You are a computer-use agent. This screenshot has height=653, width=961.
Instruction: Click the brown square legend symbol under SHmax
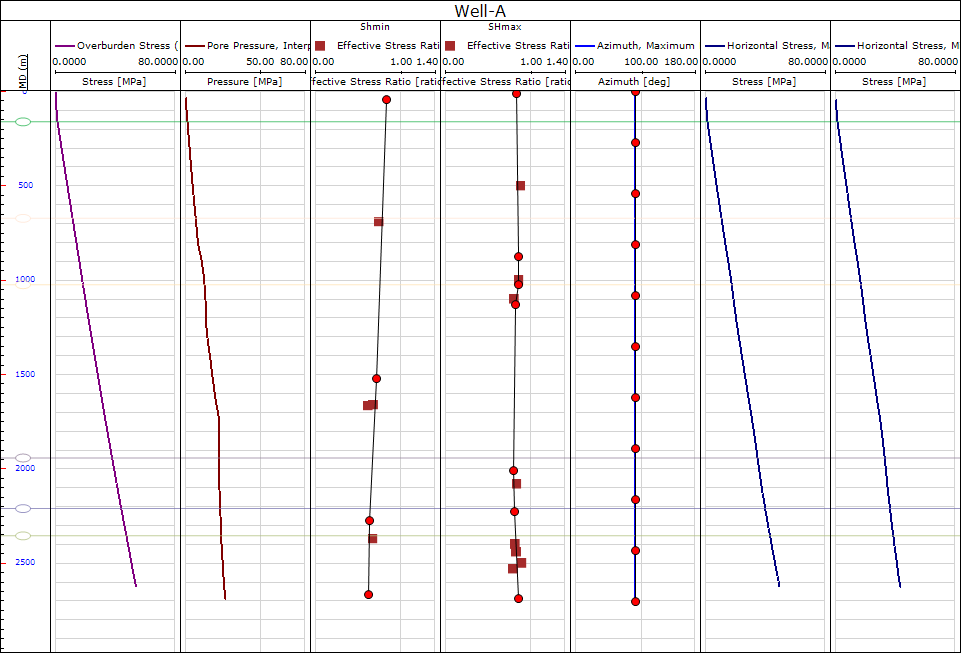[450, 46]
